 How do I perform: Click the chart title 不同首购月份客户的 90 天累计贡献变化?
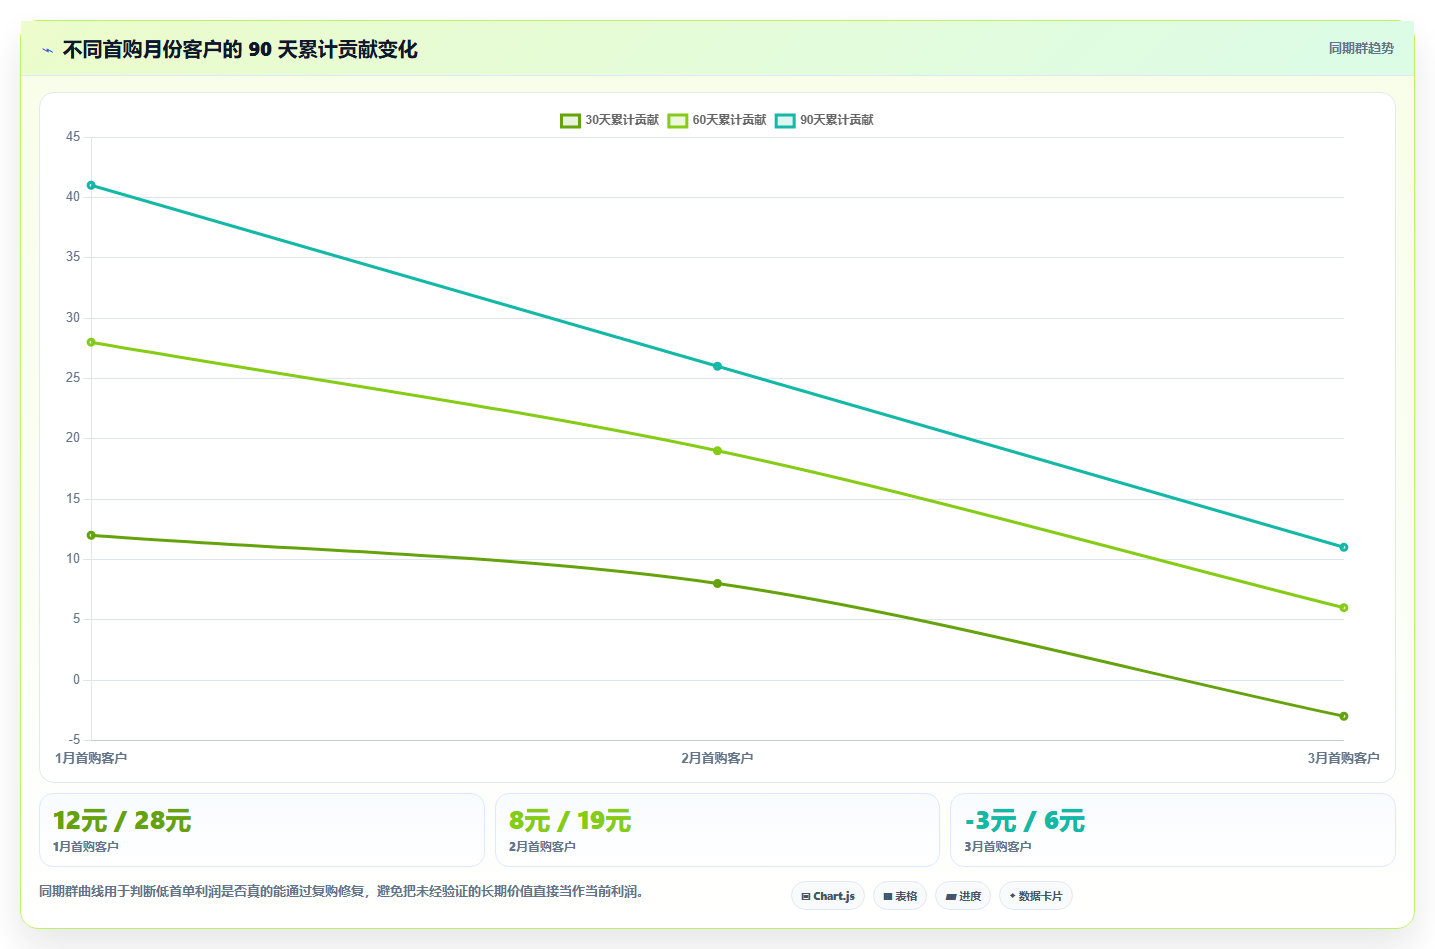240,50
